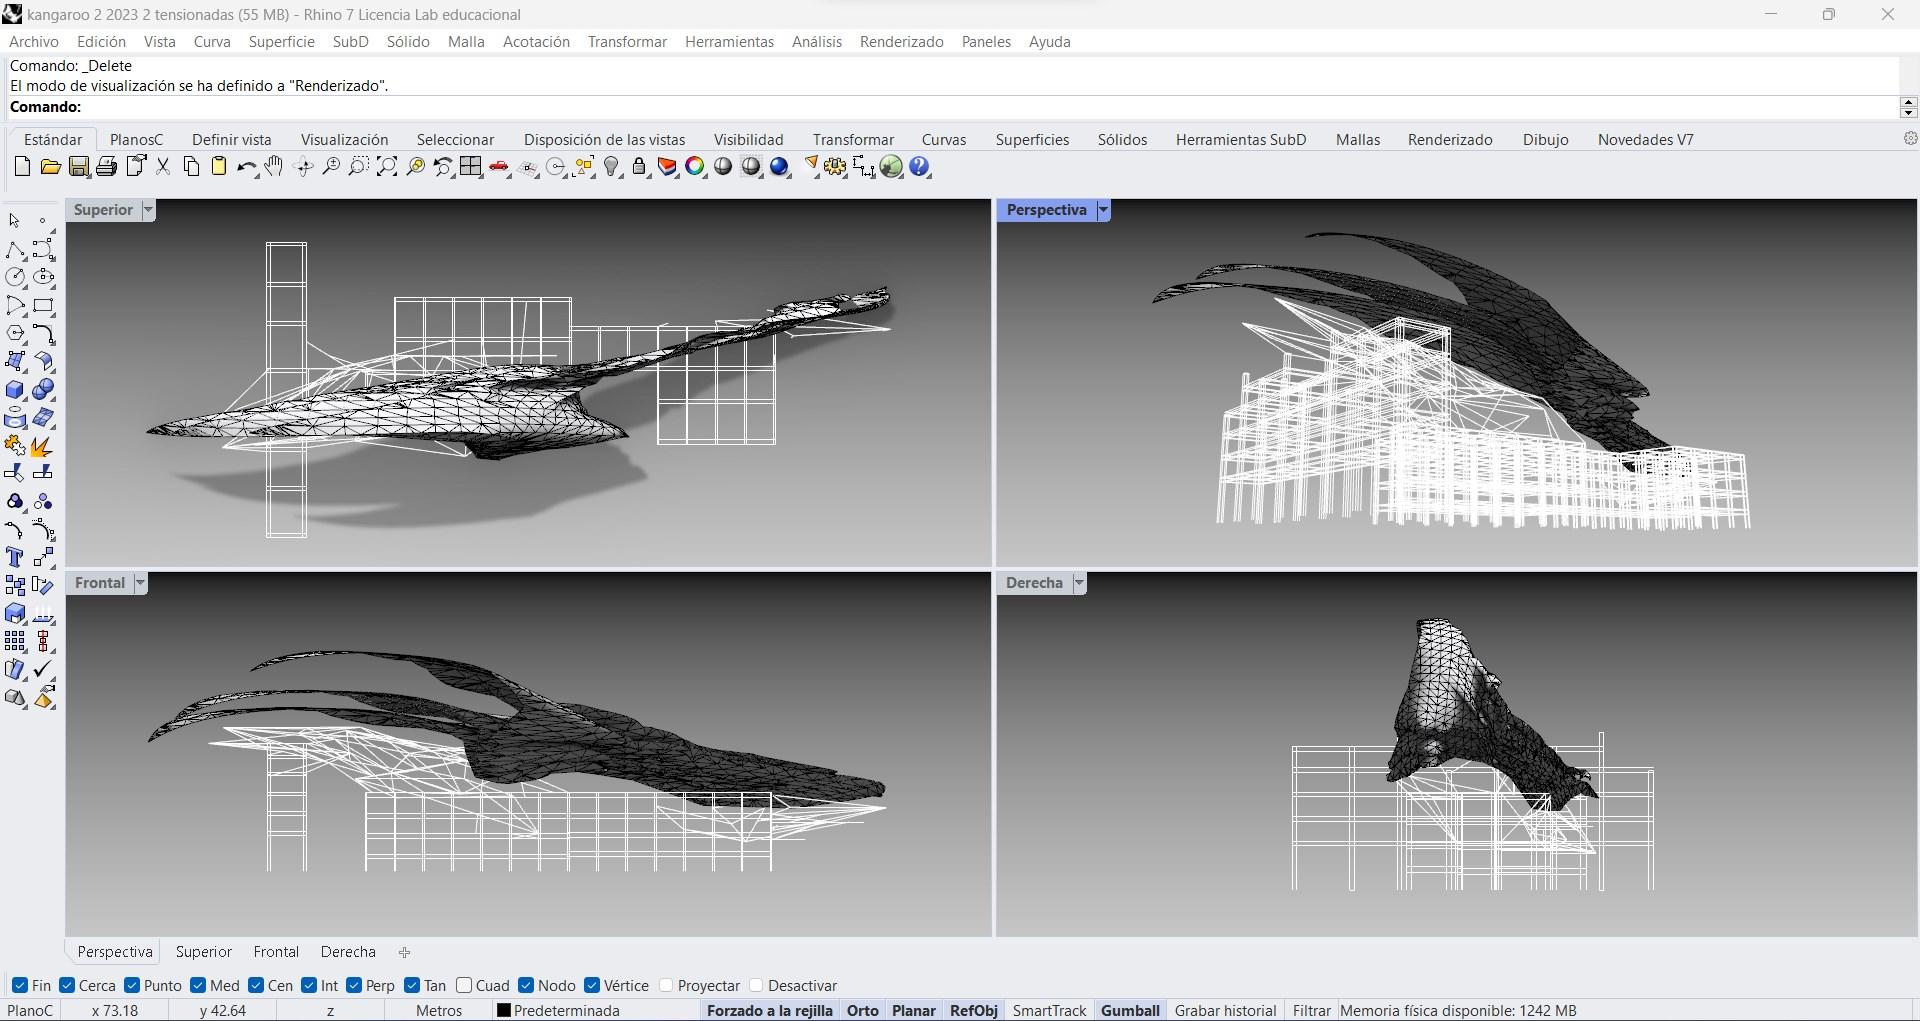Open the Derecha viewport dropdown arrow
The width and height of the screenshot is (1920, 1021).
[x=1079, y=583]
